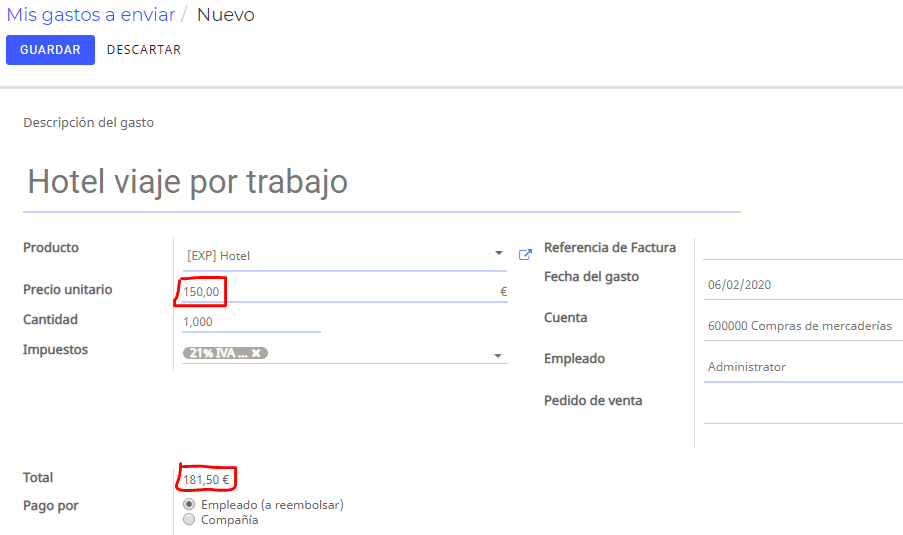Image resolution: width=903 pixels, height=535 pixels.
Task: Click the Referencia de Factura input field
Action: point(803,249)
